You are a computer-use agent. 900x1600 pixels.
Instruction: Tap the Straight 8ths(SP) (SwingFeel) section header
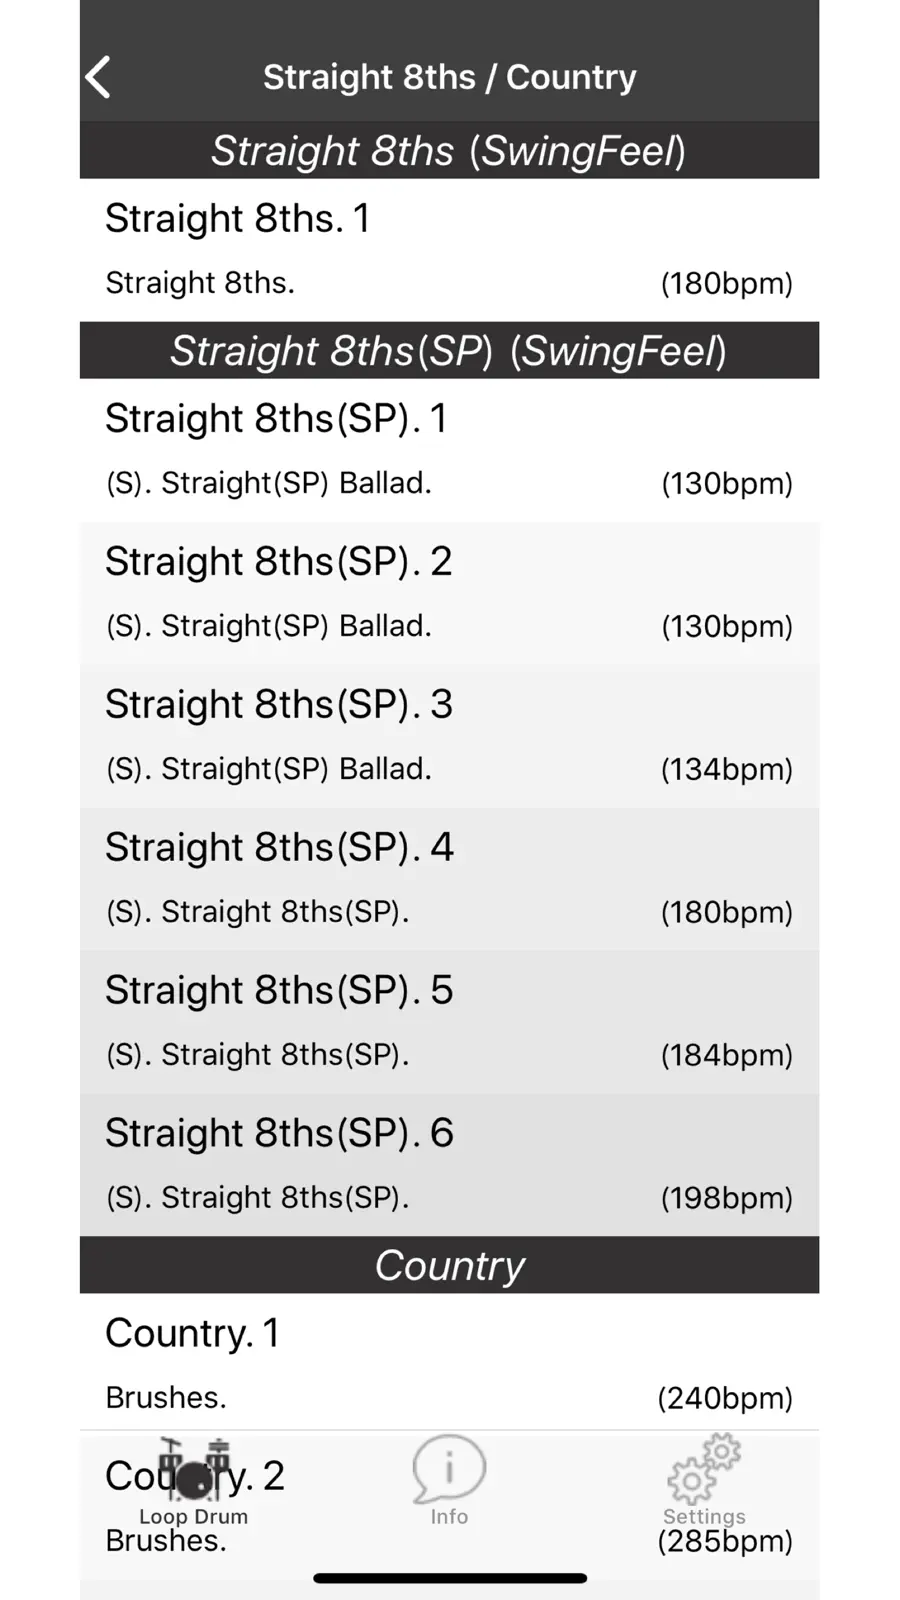[x=449, y=351]
